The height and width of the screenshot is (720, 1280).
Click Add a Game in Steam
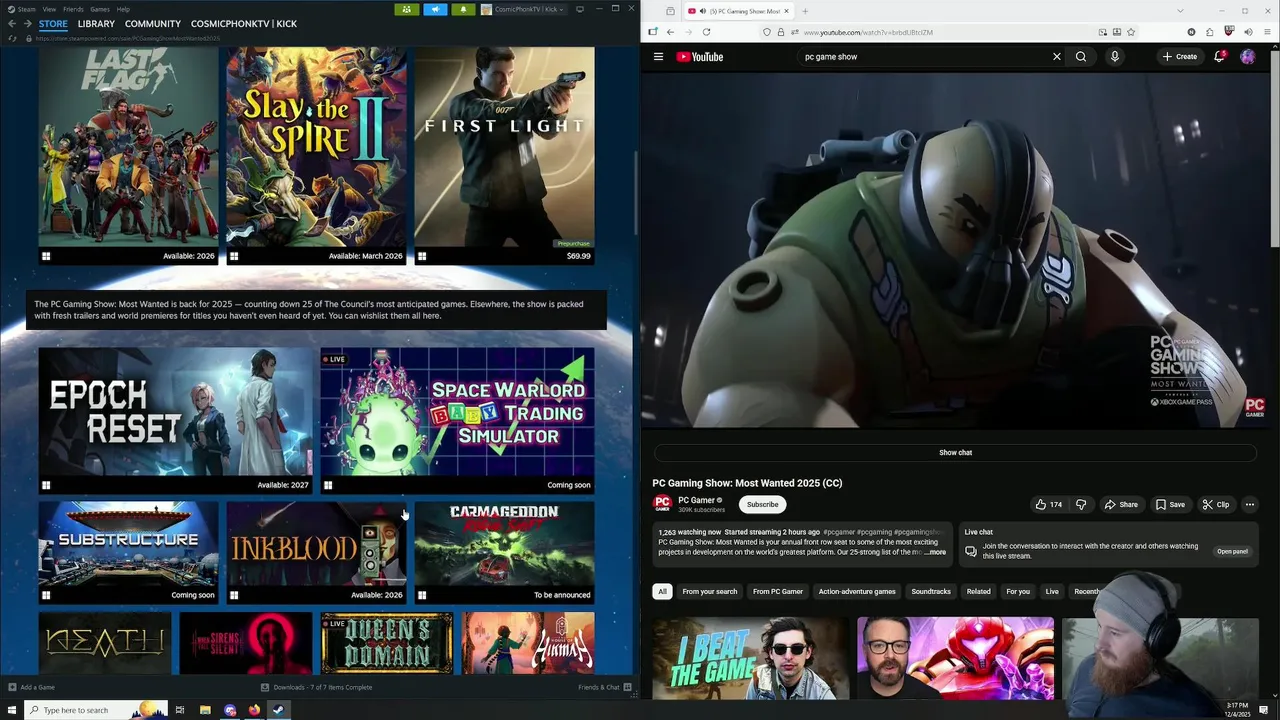click(31, 688)
